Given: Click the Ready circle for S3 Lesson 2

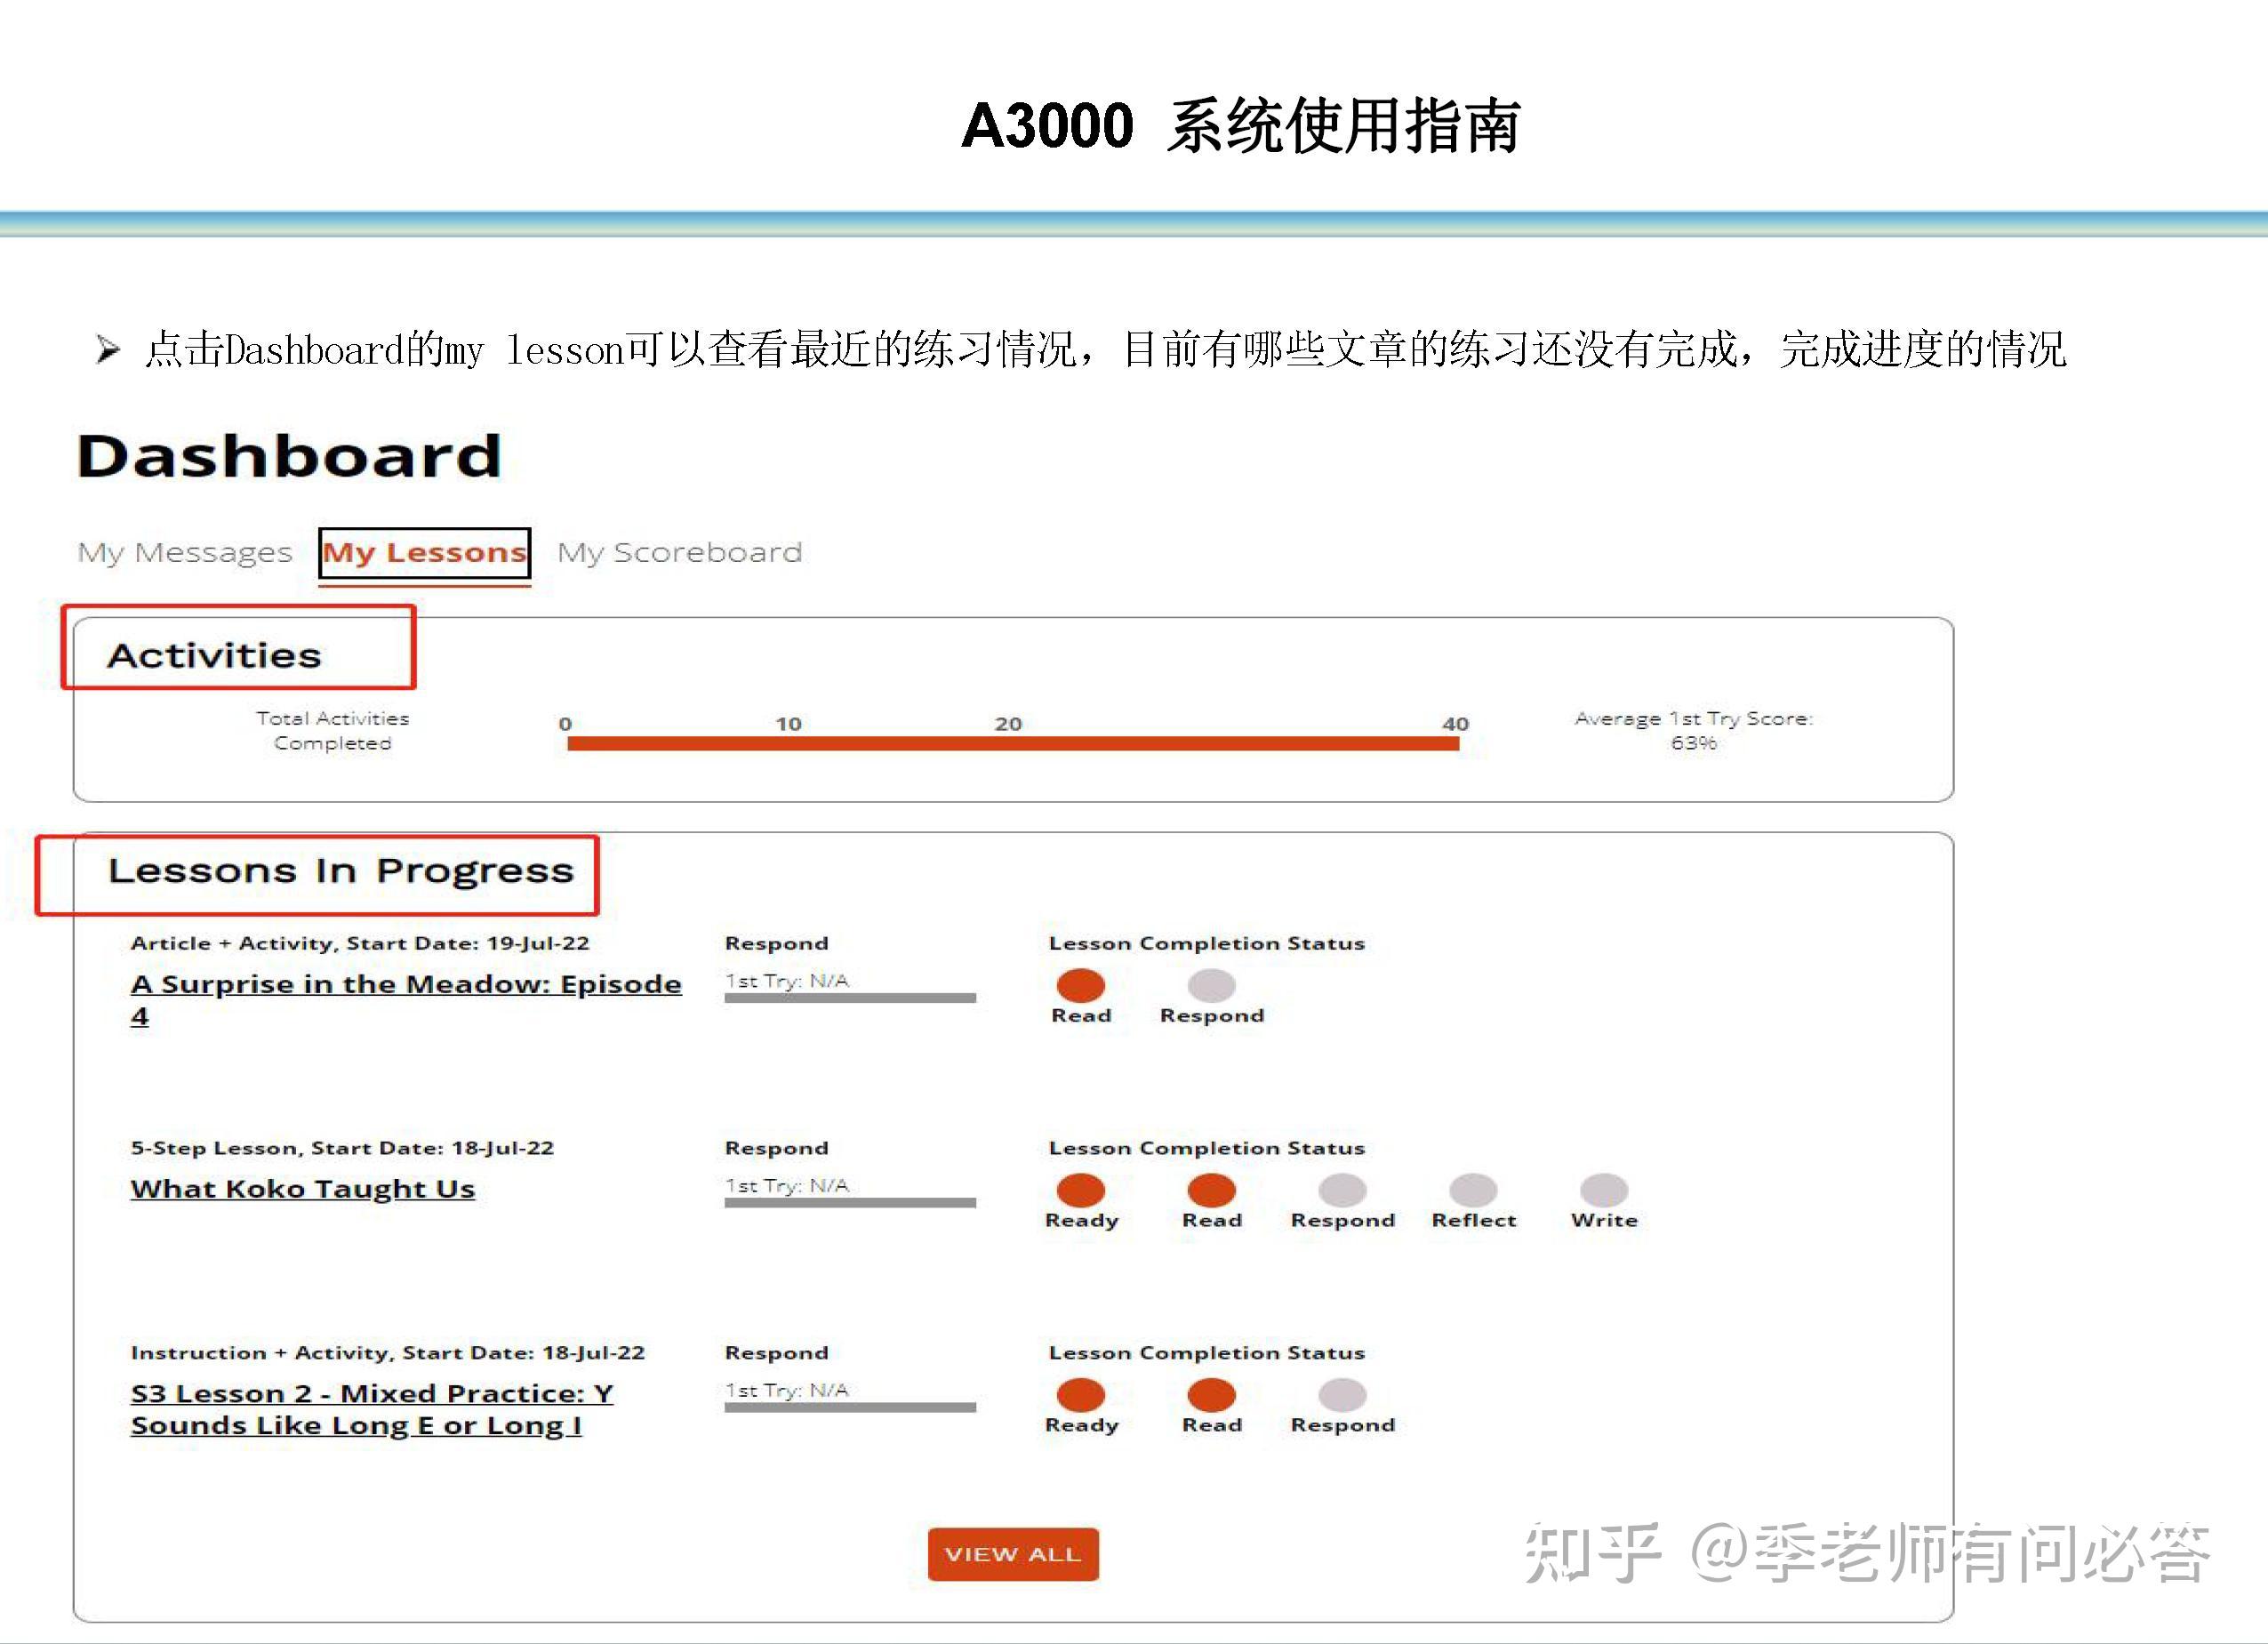Looking at the screenshot, I should point(1081,1398).
